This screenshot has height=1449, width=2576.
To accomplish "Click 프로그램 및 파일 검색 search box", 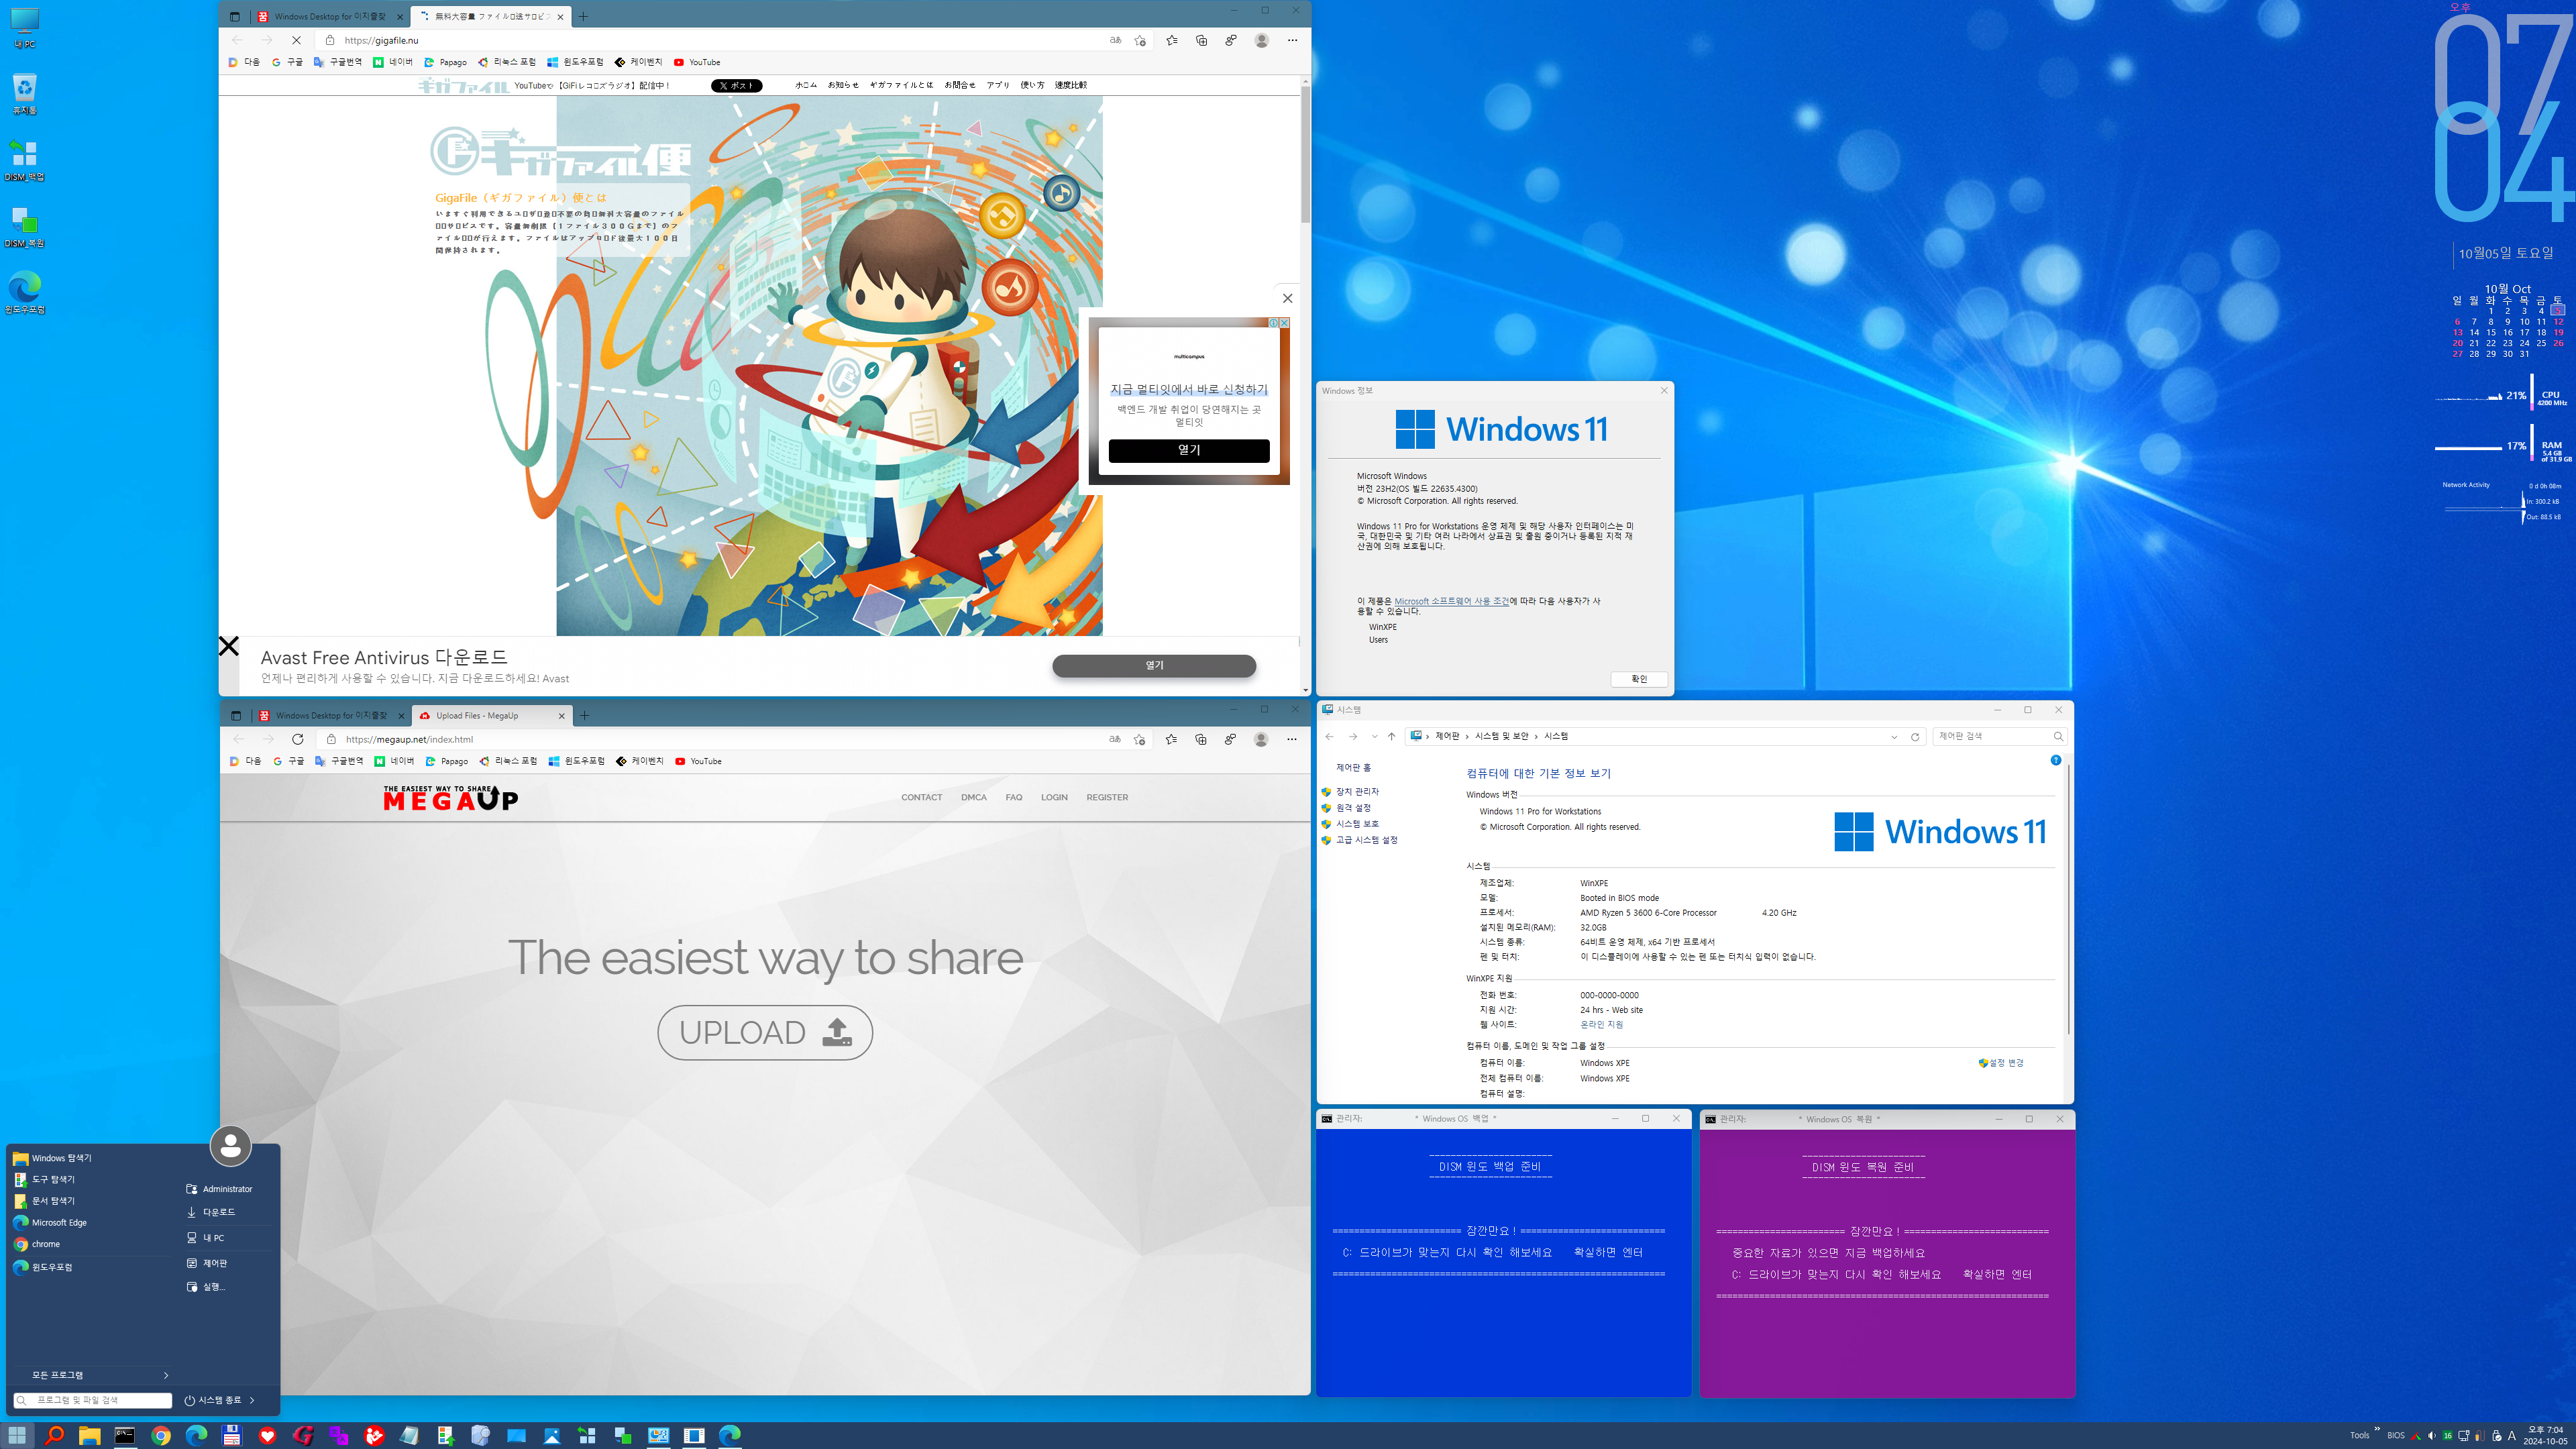I will (92, 1400).
